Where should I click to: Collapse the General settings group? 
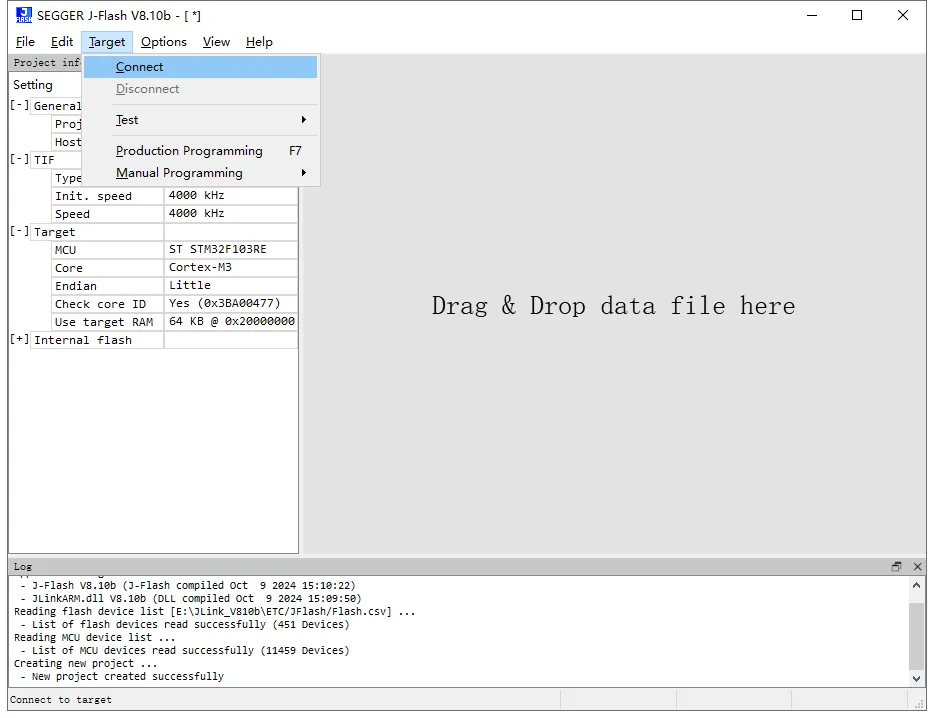[19, 105]
